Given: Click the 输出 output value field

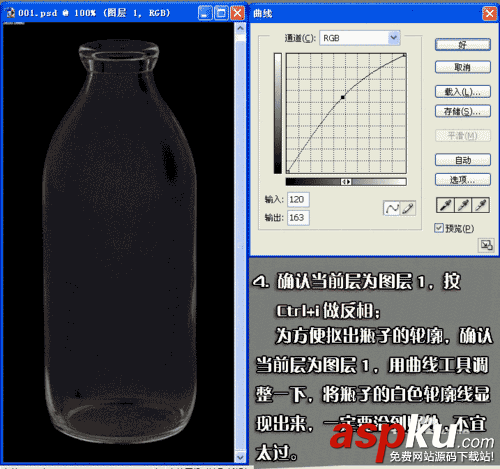Looking at the screenshot, I should [298, 218].
